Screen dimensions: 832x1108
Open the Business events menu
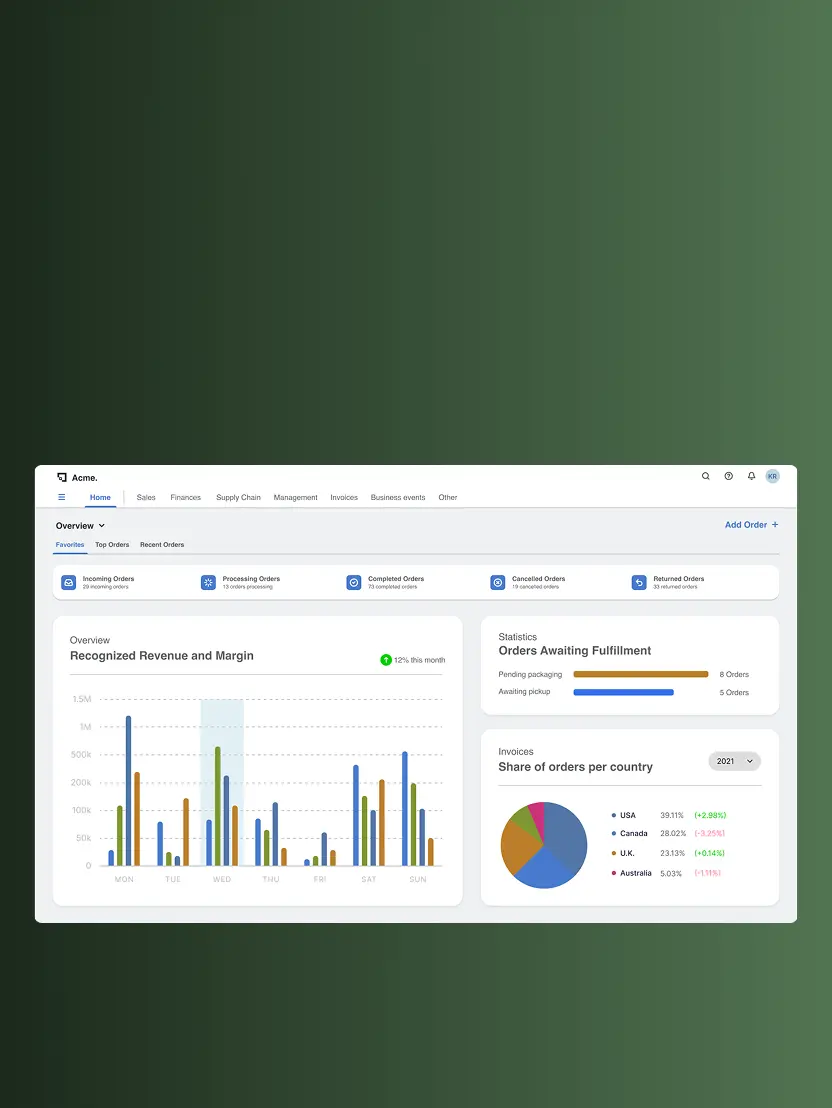pyautogui.click(x=398, y=497)
